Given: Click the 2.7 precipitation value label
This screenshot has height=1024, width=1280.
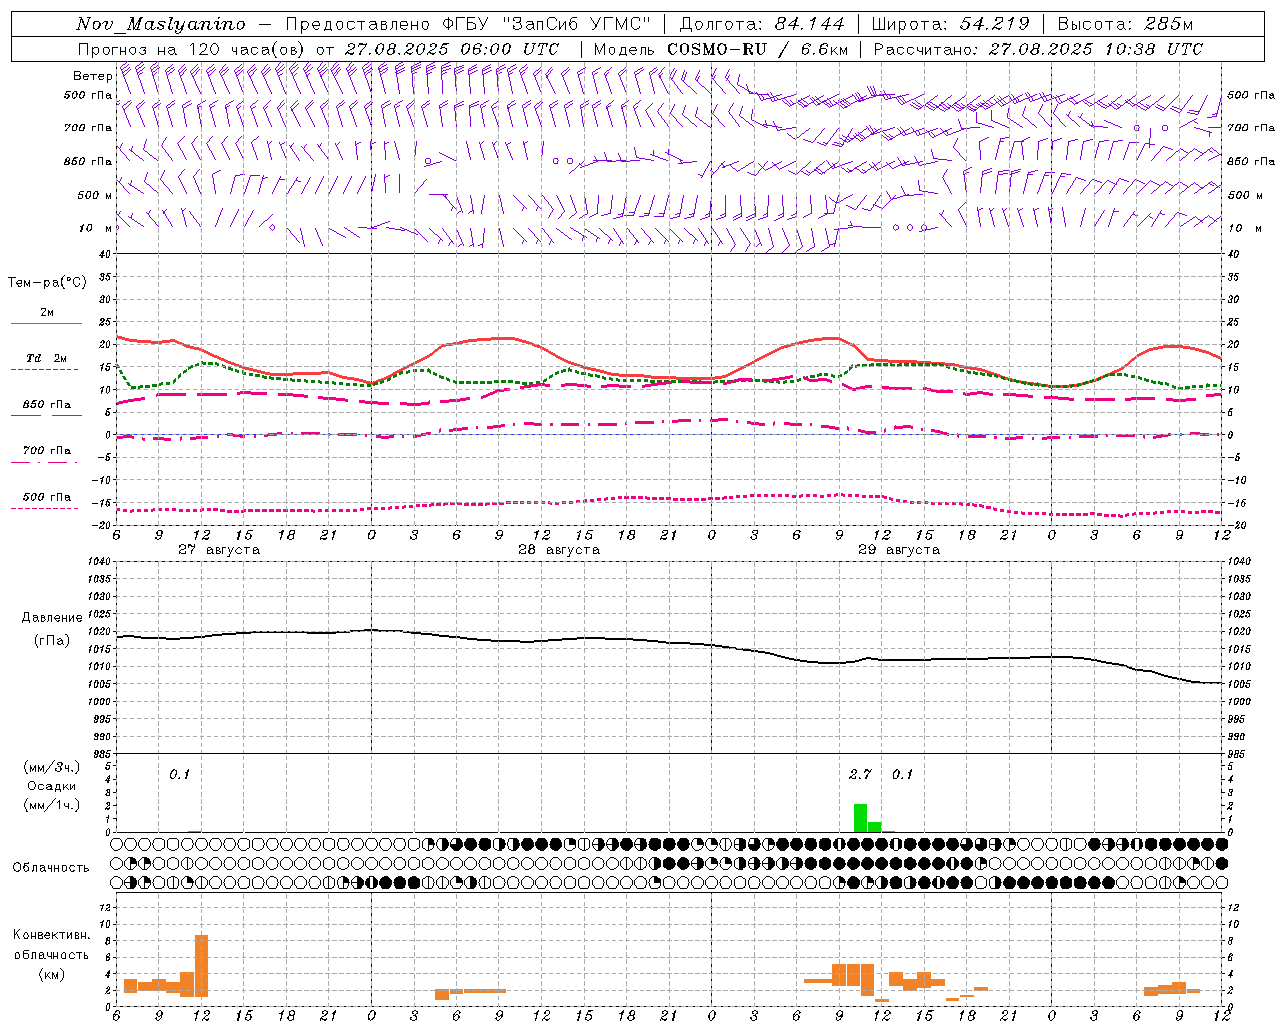Looking at the screenshot, I should point(860,774).
